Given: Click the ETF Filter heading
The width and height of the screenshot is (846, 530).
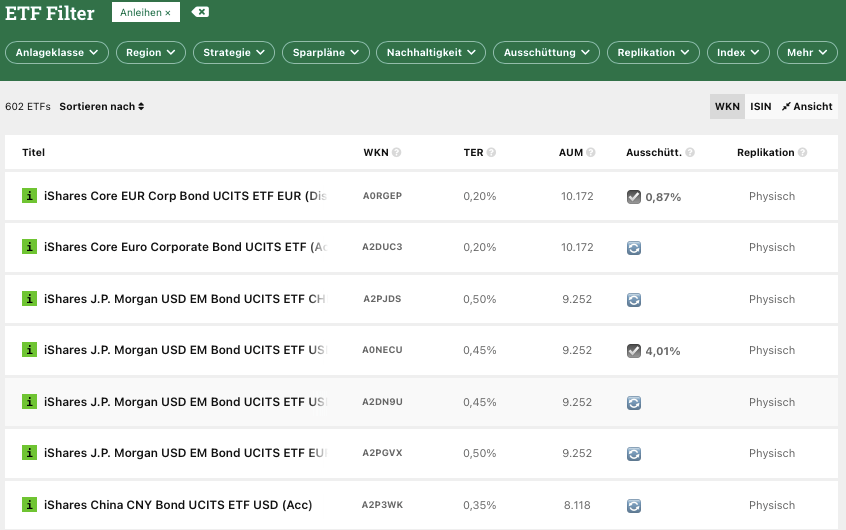Looking at the screenshot, I should (x=50, y=13).
